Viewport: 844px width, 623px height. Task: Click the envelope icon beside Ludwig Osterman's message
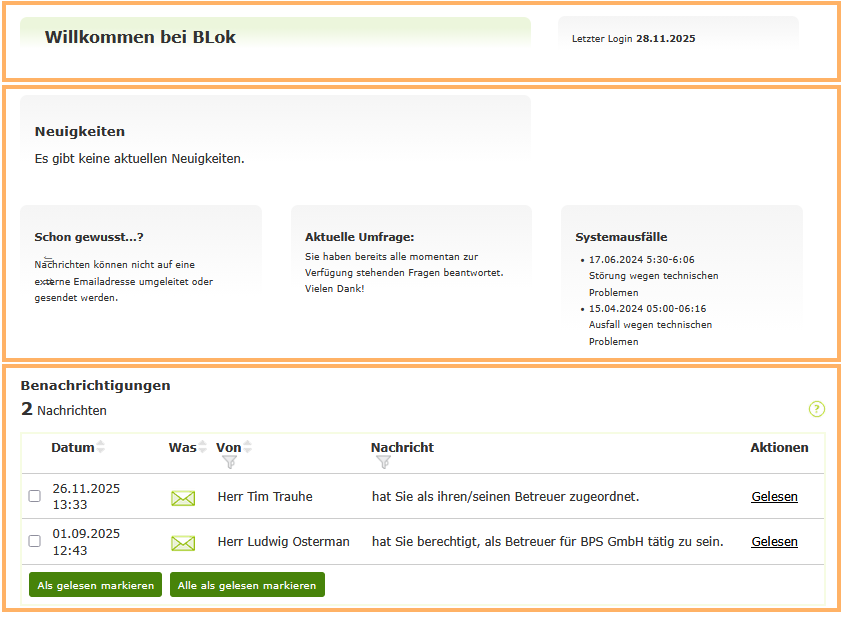[183, 542]
